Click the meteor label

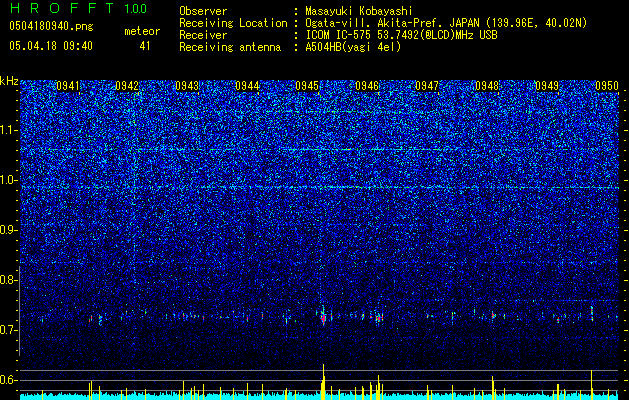(x=142, y=31)
